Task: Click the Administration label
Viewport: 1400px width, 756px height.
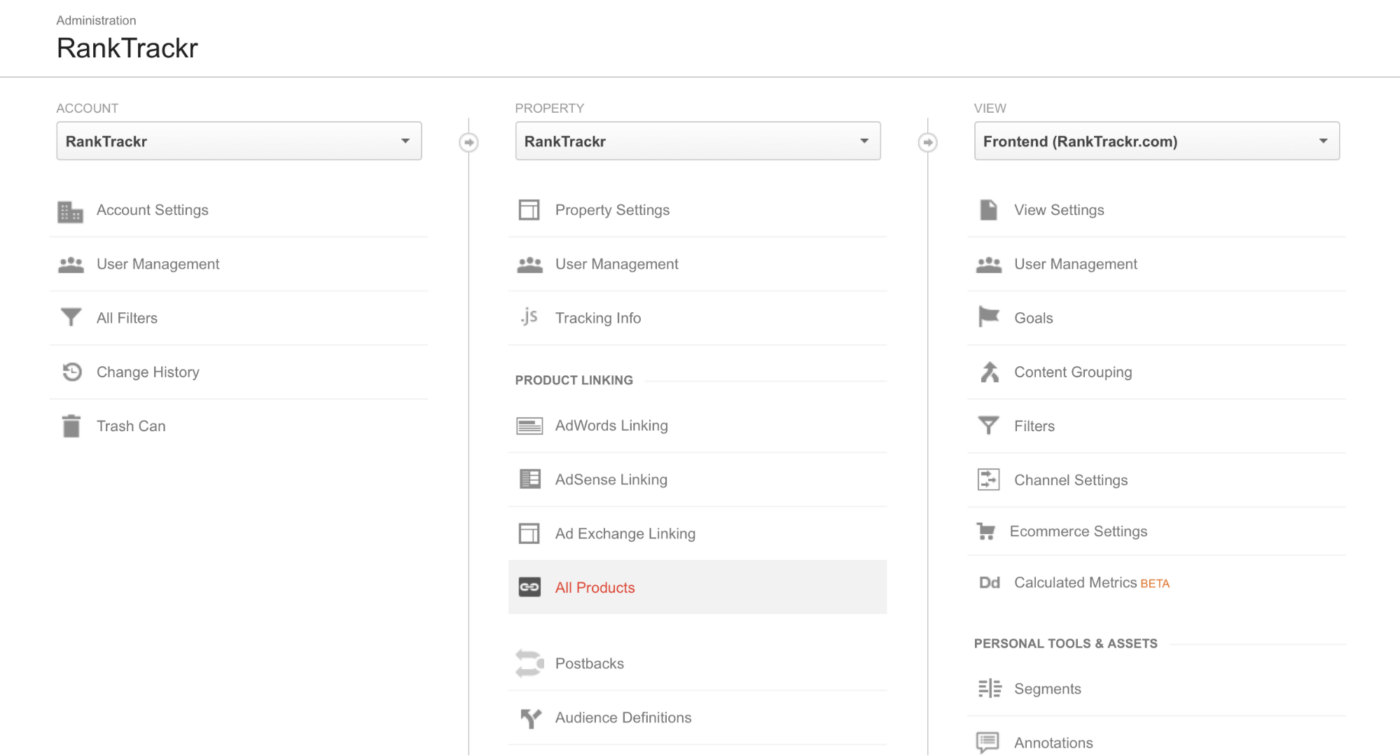Action: pos(96,20)
